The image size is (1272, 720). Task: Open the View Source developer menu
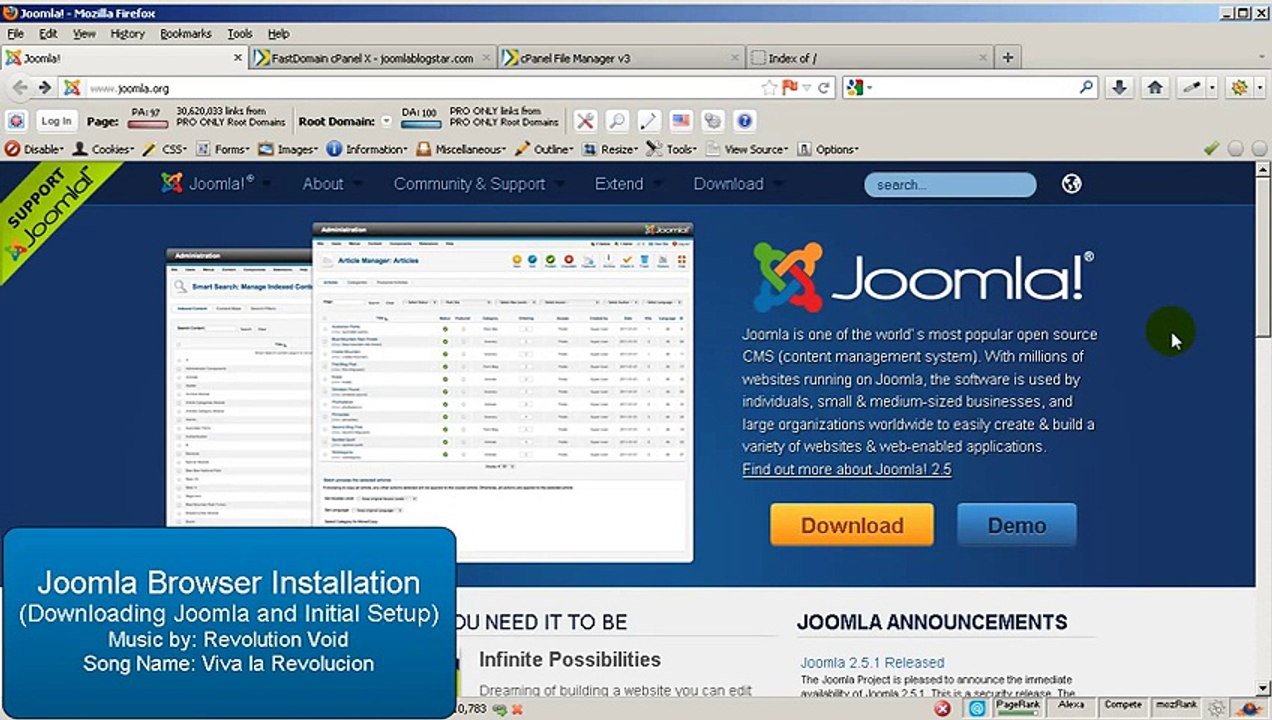(747, 149)
